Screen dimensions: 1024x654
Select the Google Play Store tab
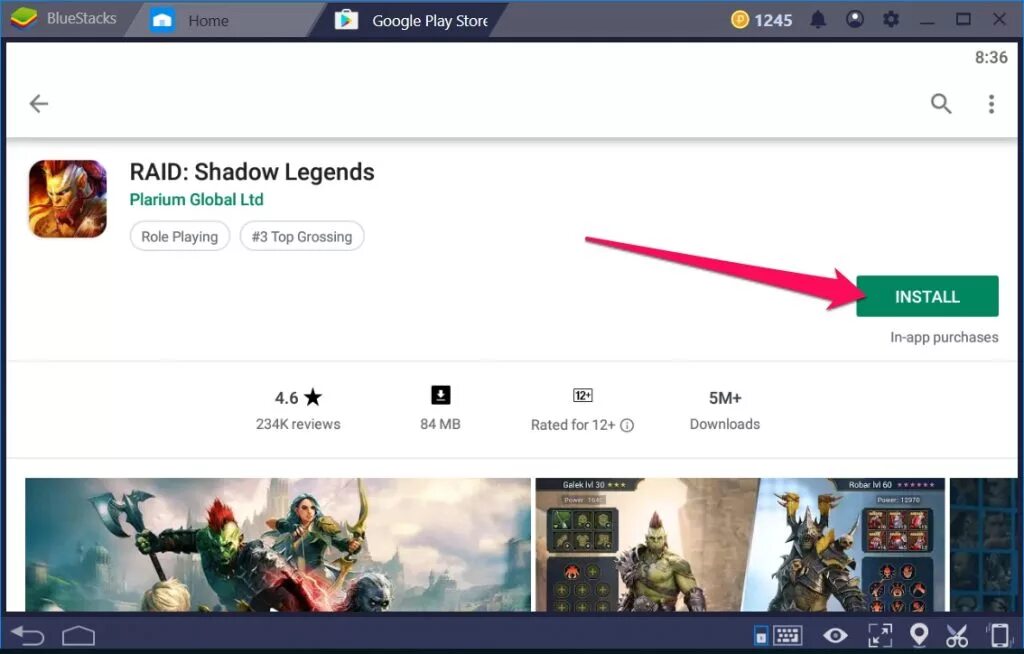(411, 20)
